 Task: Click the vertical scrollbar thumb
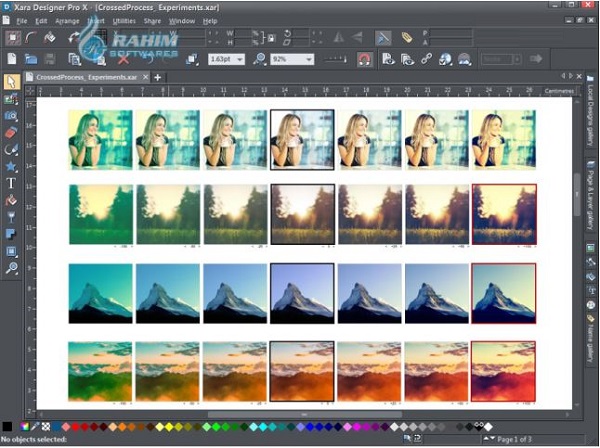click(x=577, y=196)
